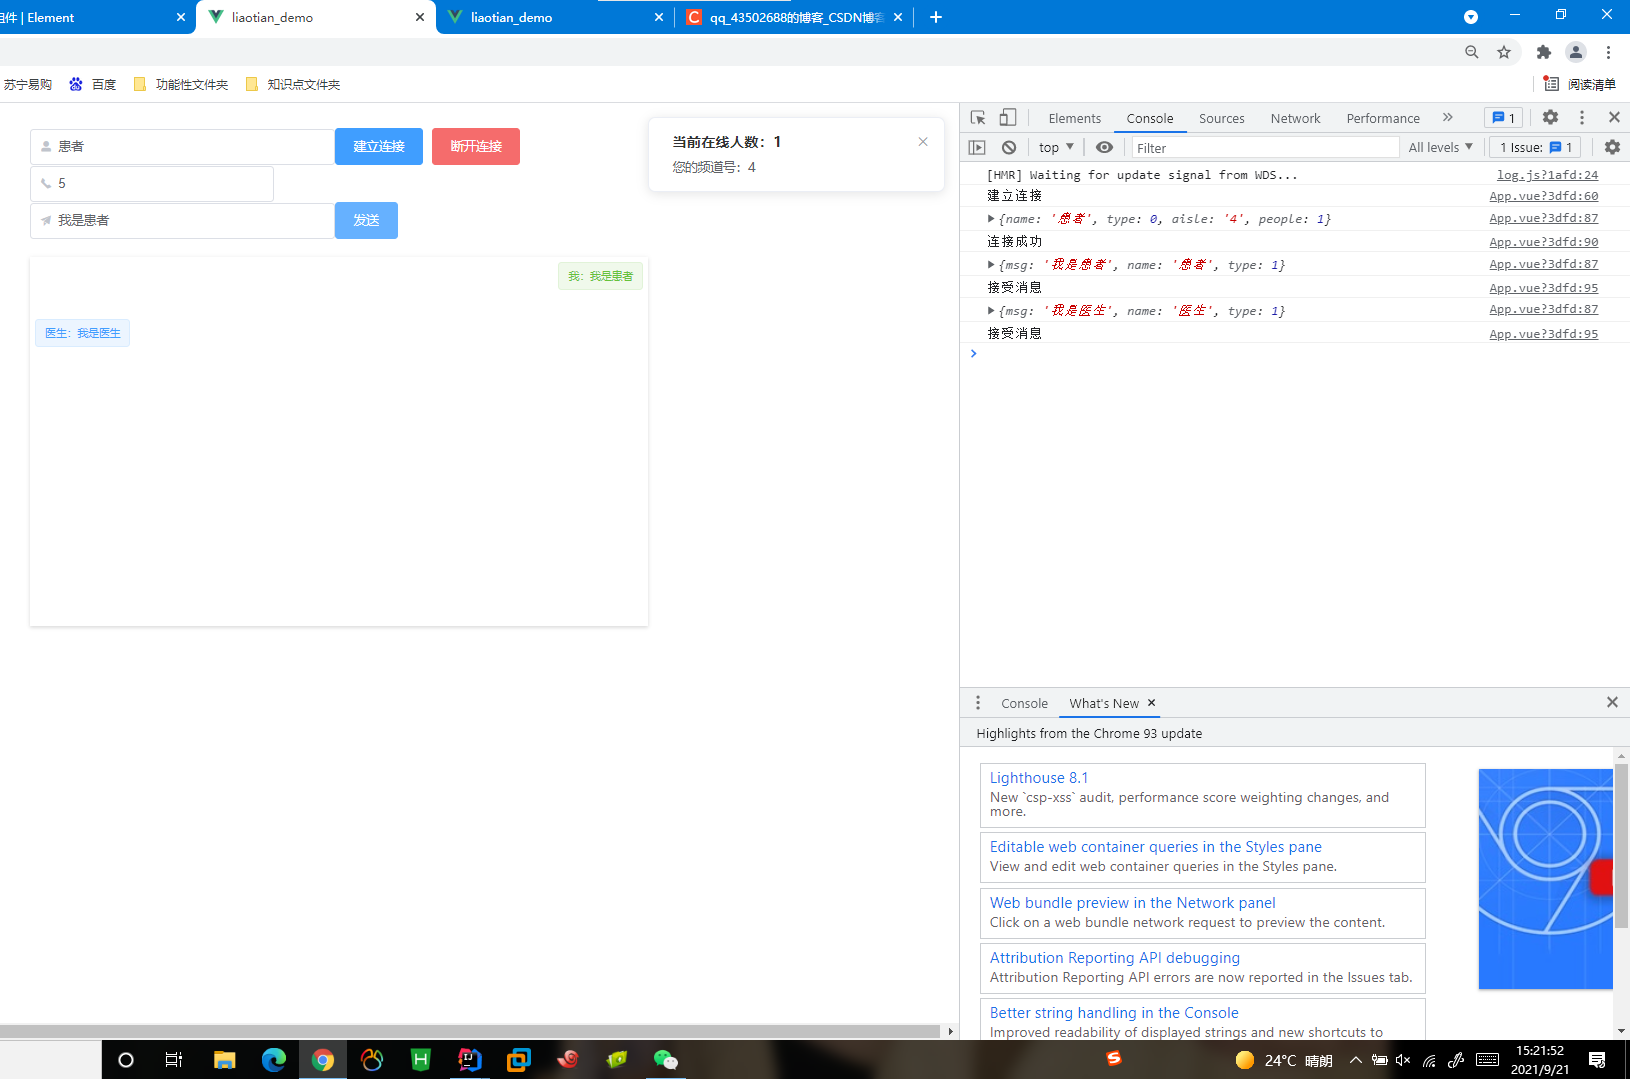Open Web bundle preview article

pyautogui.click(x=1132, y=903)
